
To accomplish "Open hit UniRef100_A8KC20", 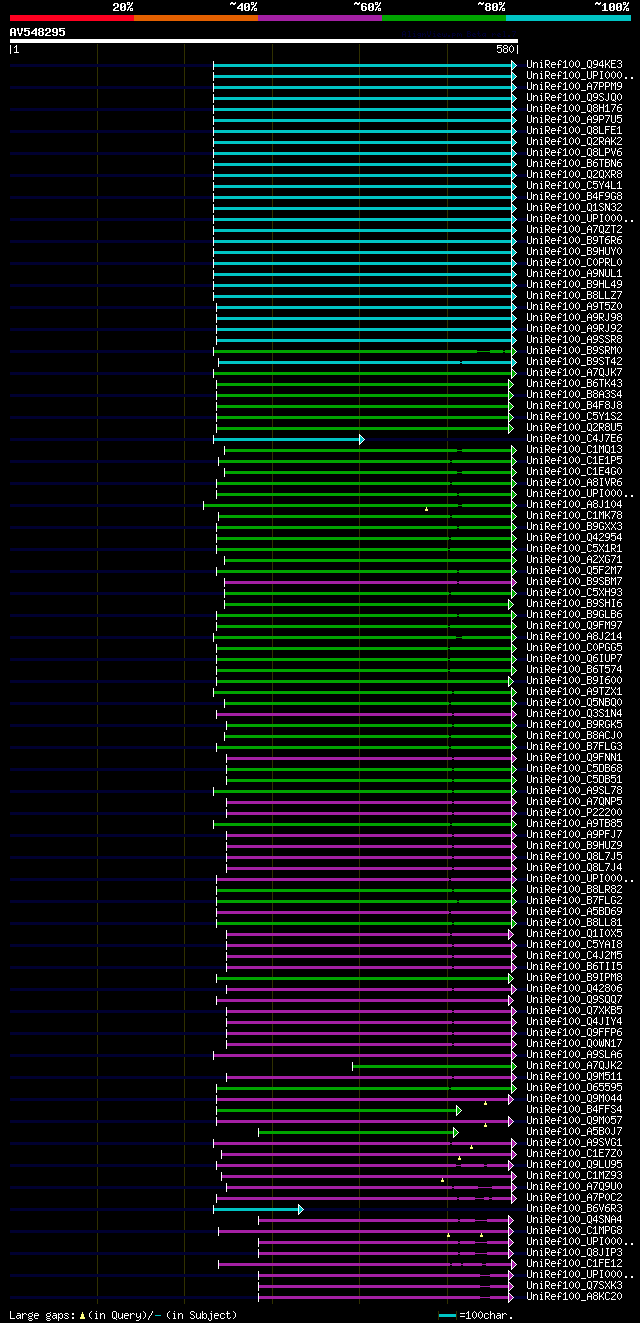I will (574, 1297).
